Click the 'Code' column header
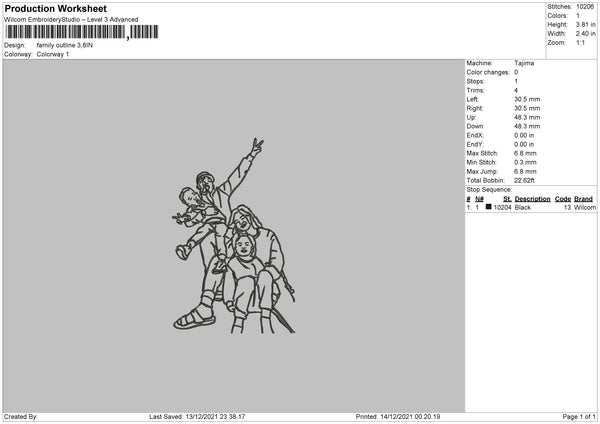600x424 pixels. [x=562, y=199]
